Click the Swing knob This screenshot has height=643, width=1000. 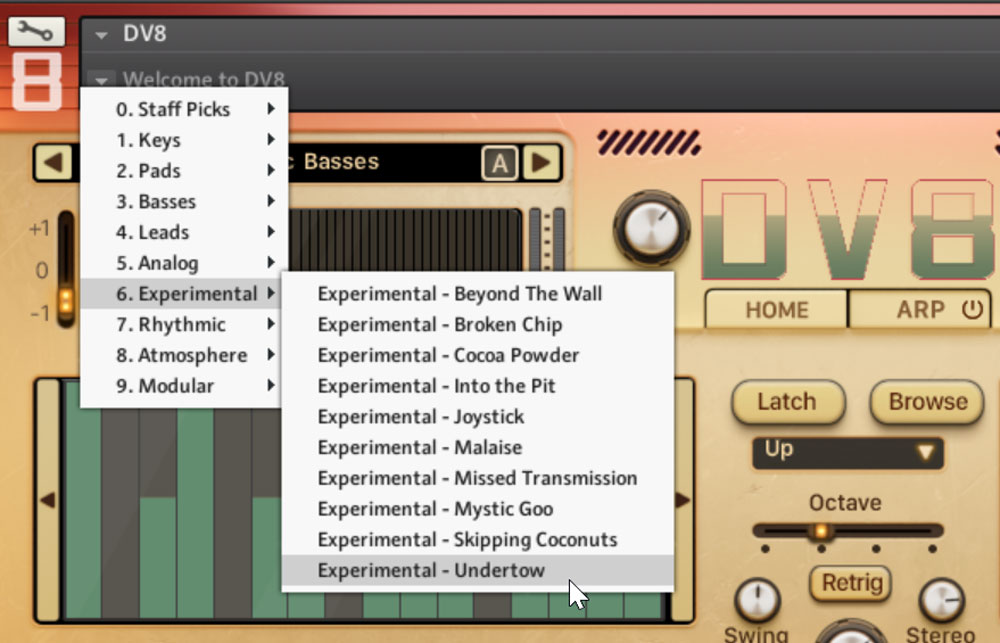pos(757,600)
